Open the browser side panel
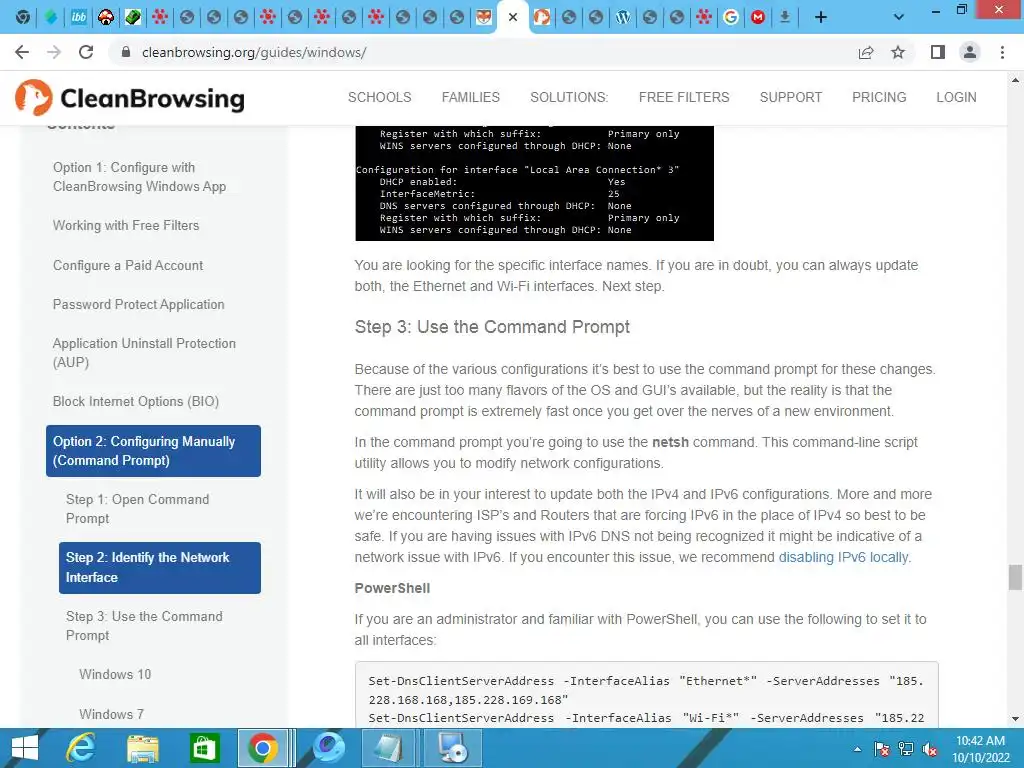 point(938,52)
